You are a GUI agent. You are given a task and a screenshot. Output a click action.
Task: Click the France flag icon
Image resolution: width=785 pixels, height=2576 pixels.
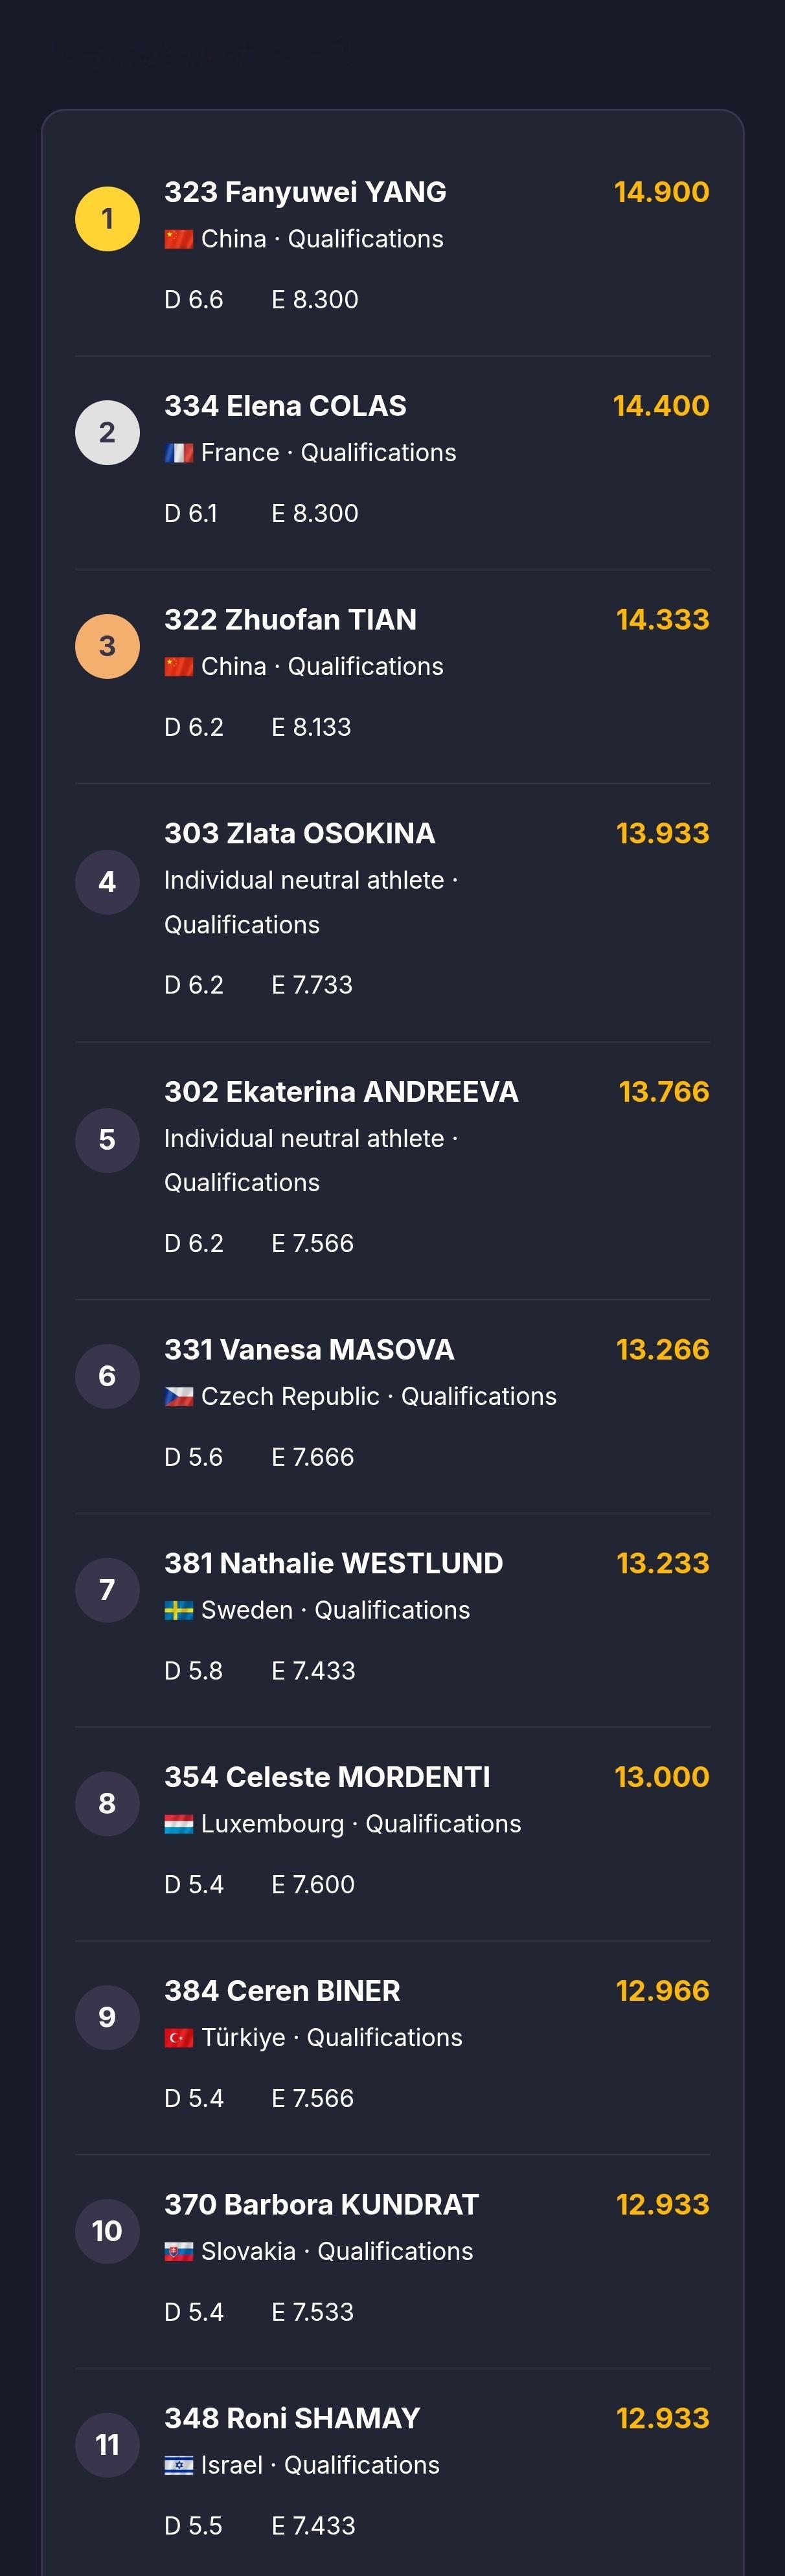[179, 453]
